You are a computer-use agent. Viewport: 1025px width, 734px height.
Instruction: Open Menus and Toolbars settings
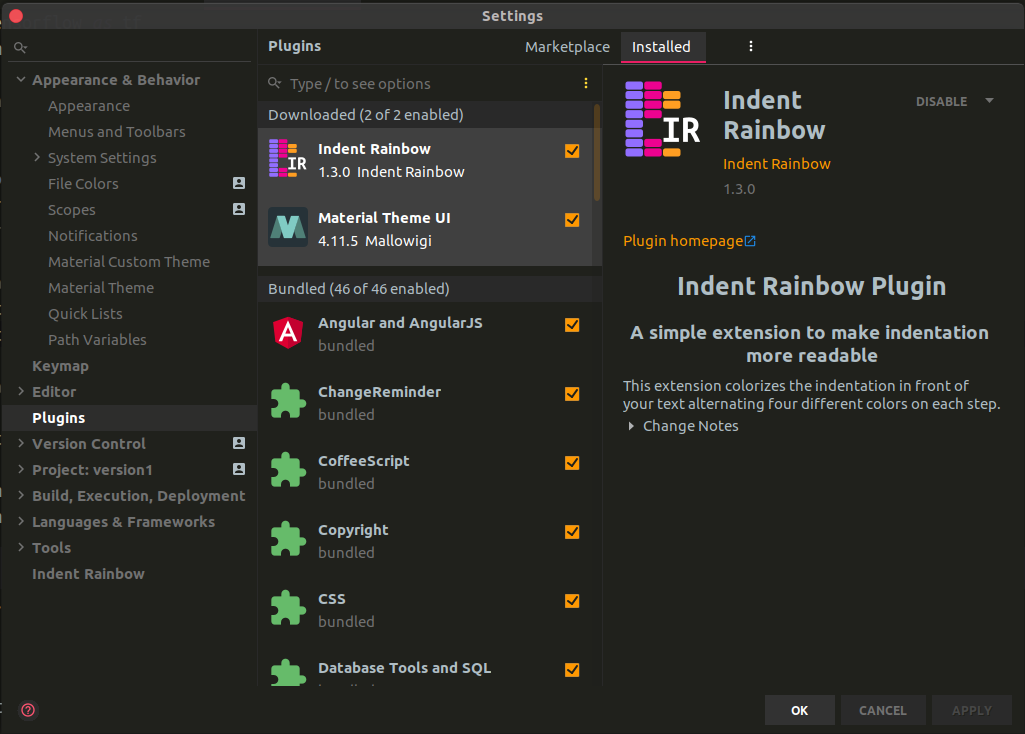point(116,131)
